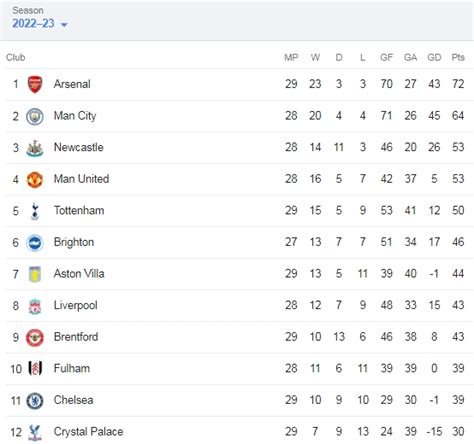Click the Club column header
The image size is (474, 444).
point(16,57)
